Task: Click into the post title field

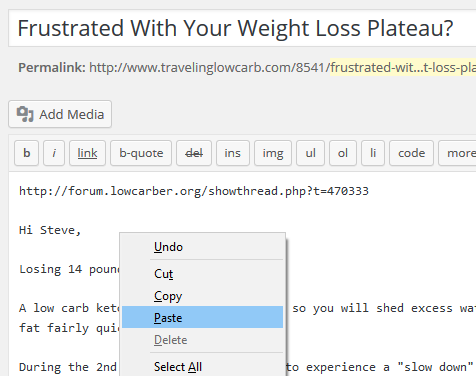Action: tap(242, 28)
